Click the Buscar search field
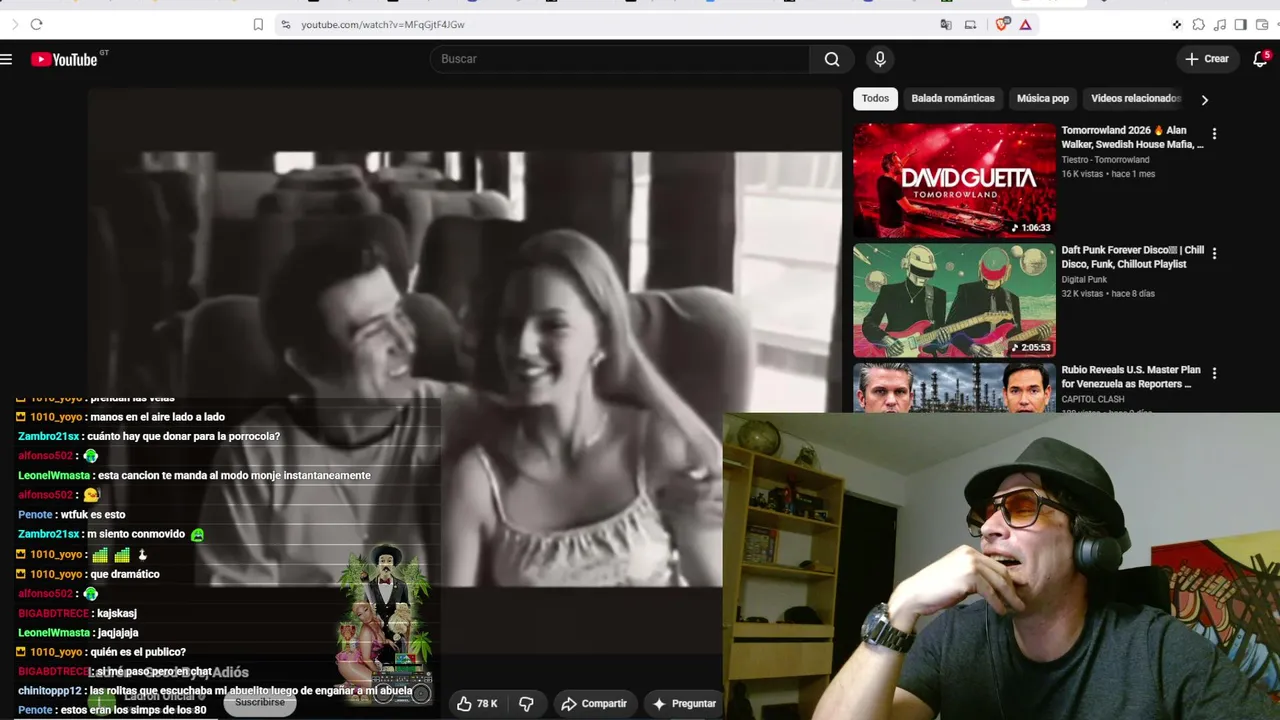This screenshot has width=1280, height=720. pos(620,59)
